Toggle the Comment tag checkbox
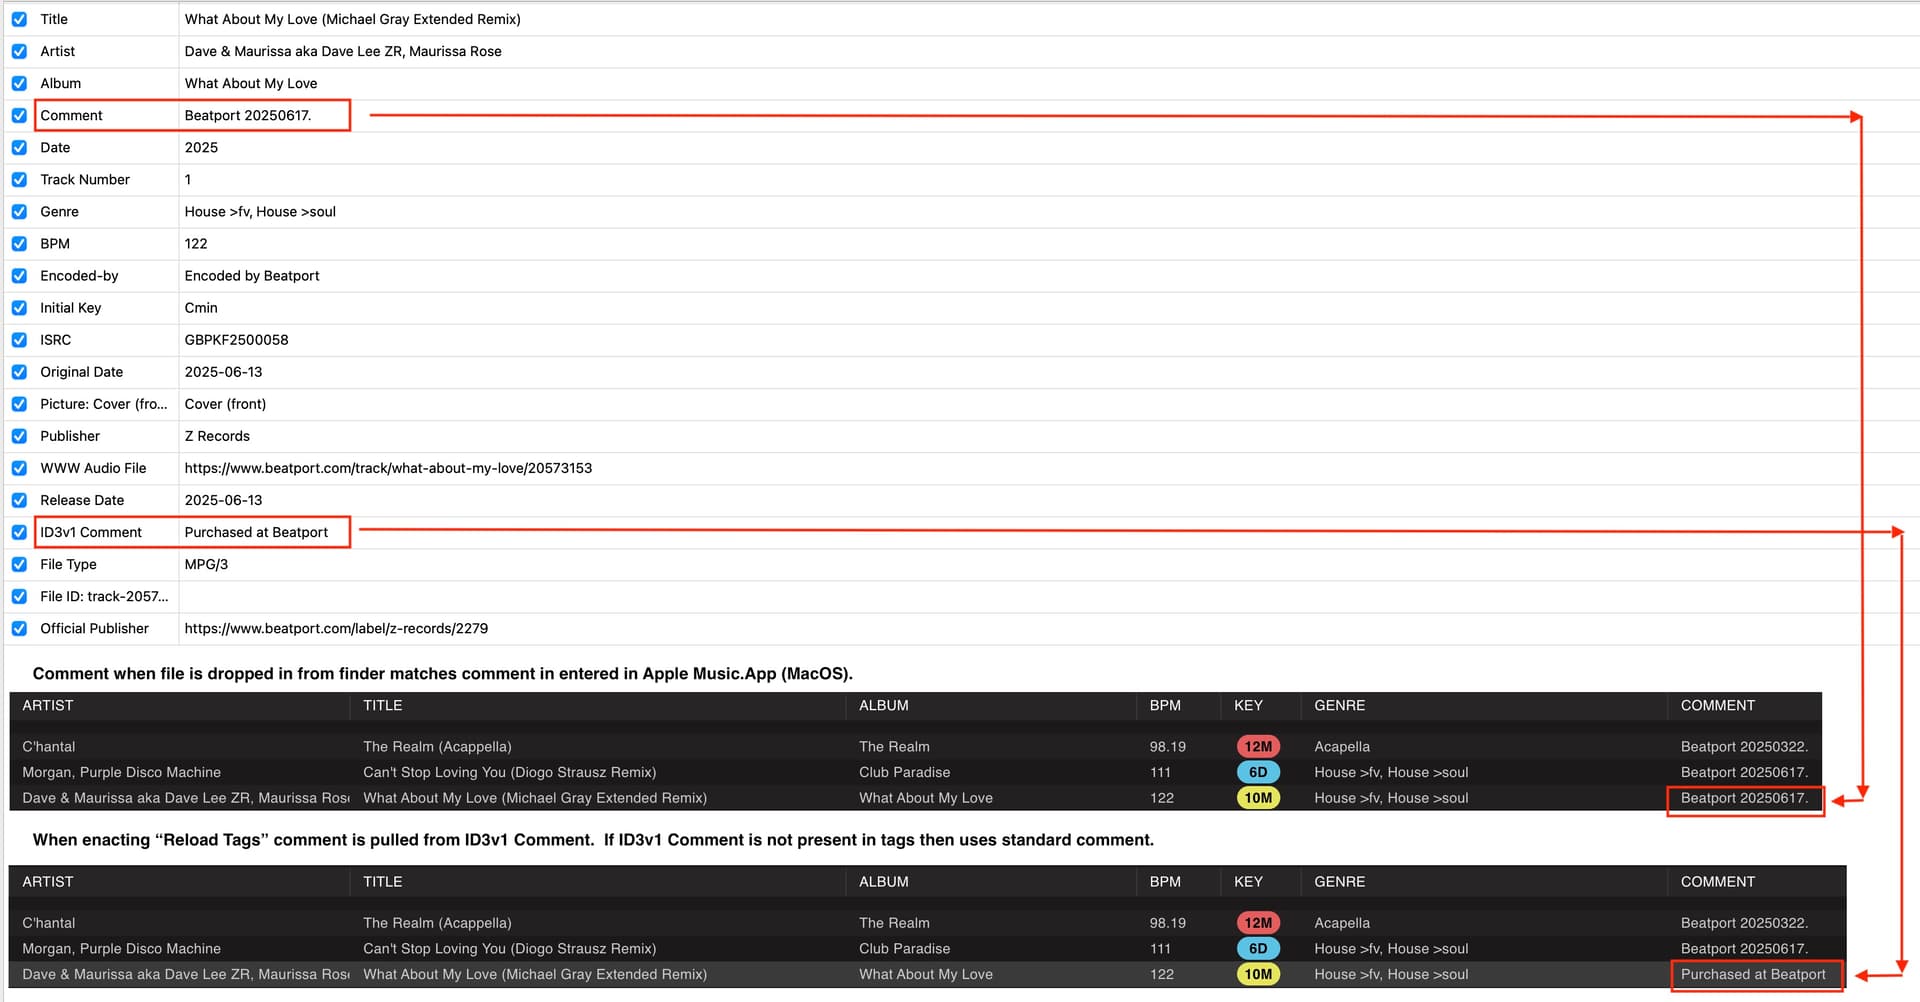This screenshot has width=1920, height=1002. pyautogui.click(x=19, y=115)
